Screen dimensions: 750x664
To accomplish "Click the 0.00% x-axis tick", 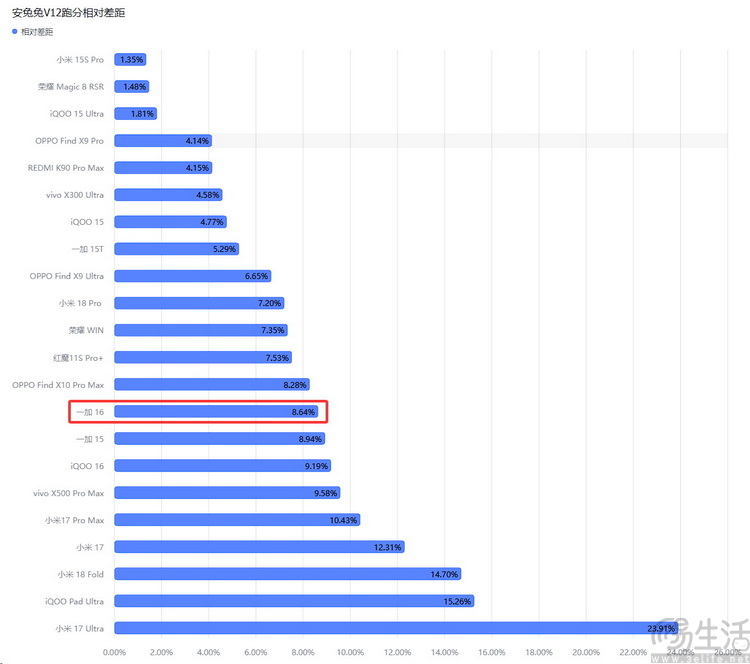I will (x=114, y=653).
